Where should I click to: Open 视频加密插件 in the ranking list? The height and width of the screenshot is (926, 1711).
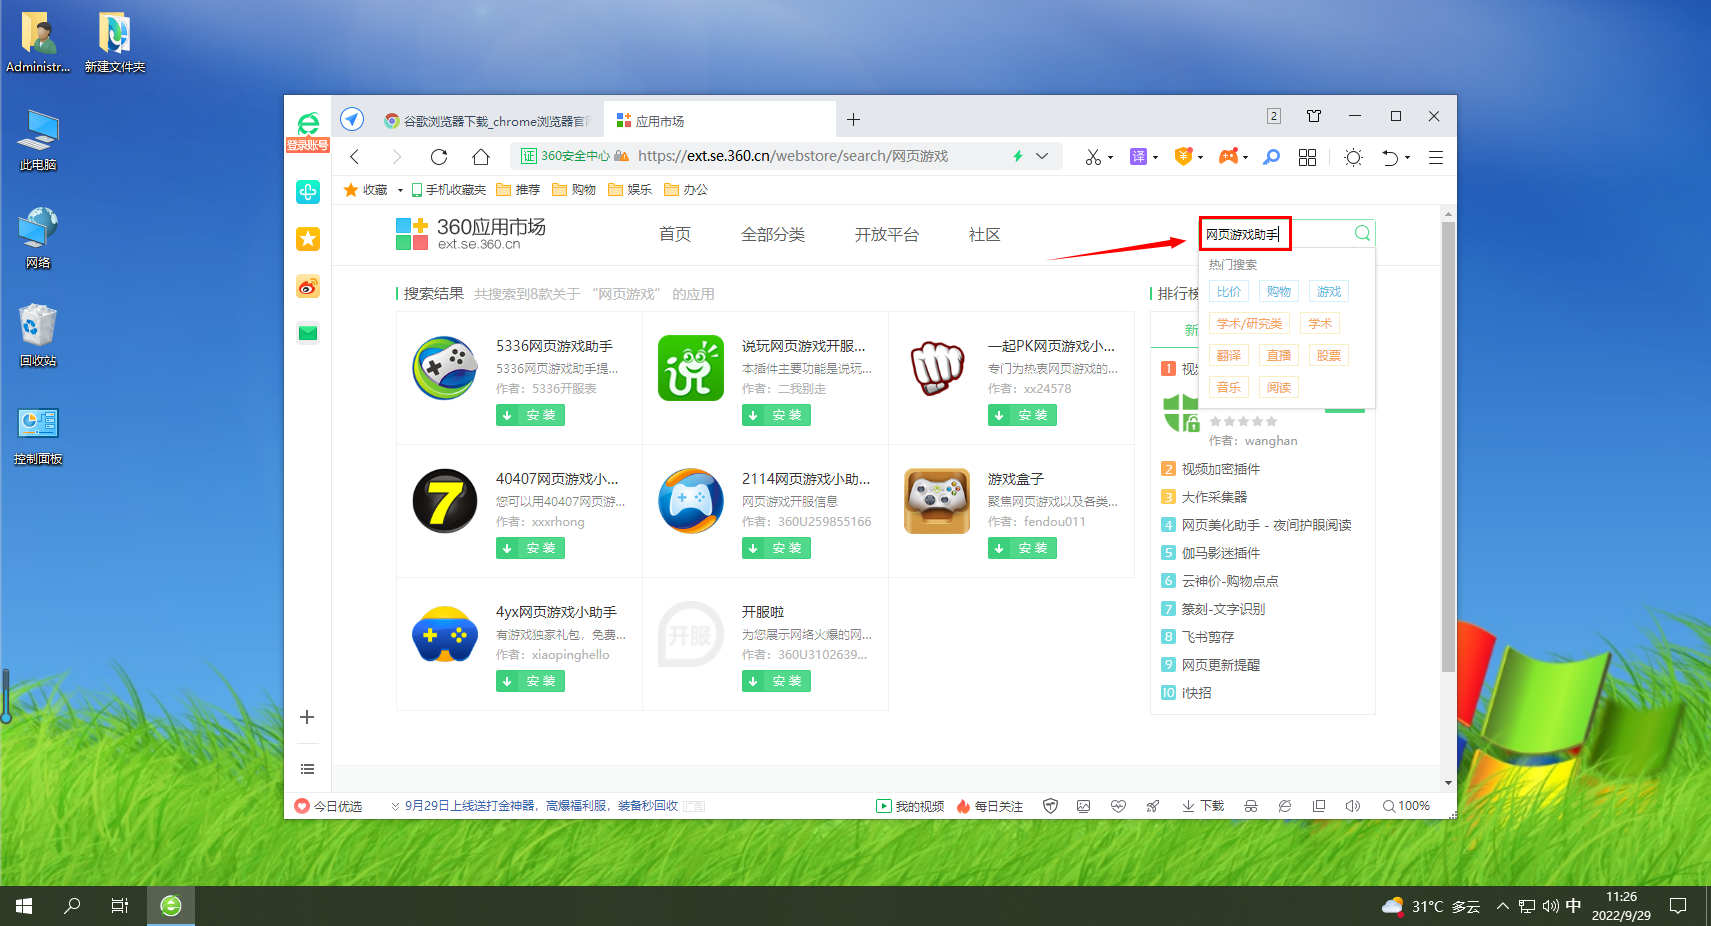1221,469
